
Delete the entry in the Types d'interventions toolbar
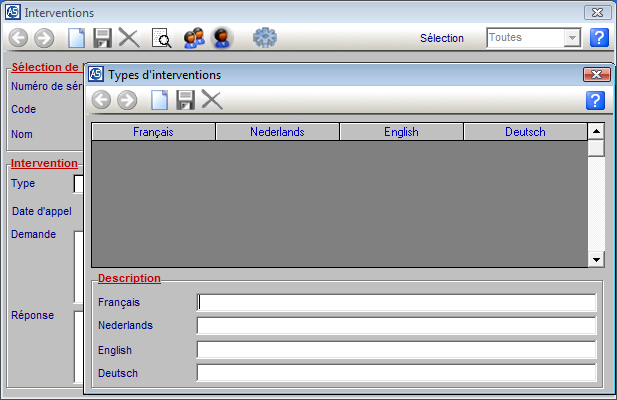(x=211, y=99)
